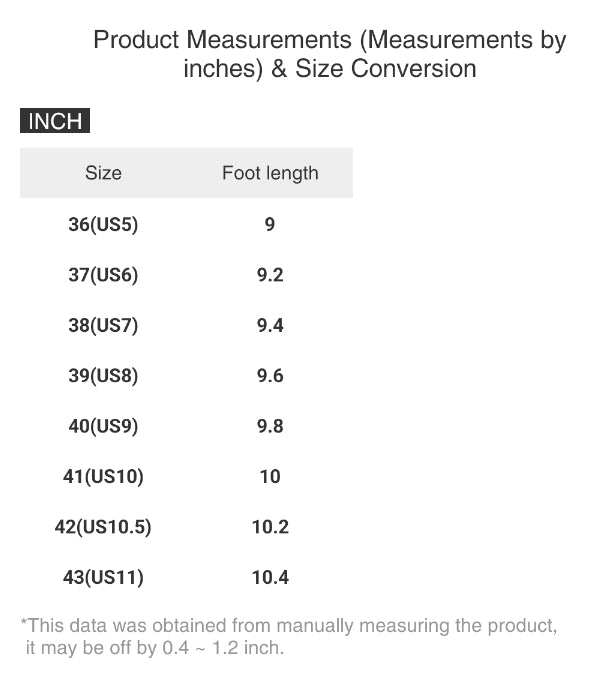Select the 9.8 foot length value
Screen dimensions: 614x678
coord(270,426)
